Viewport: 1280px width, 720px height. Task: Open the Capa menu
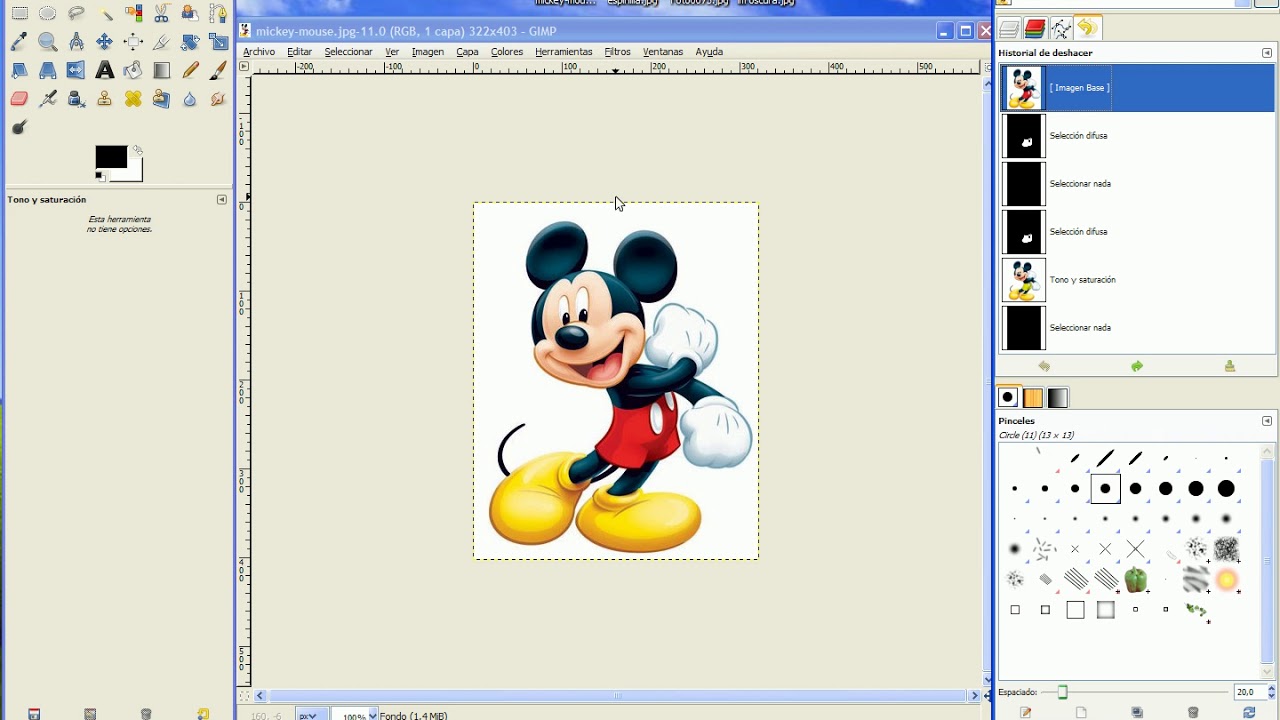(x=467, y=52)
